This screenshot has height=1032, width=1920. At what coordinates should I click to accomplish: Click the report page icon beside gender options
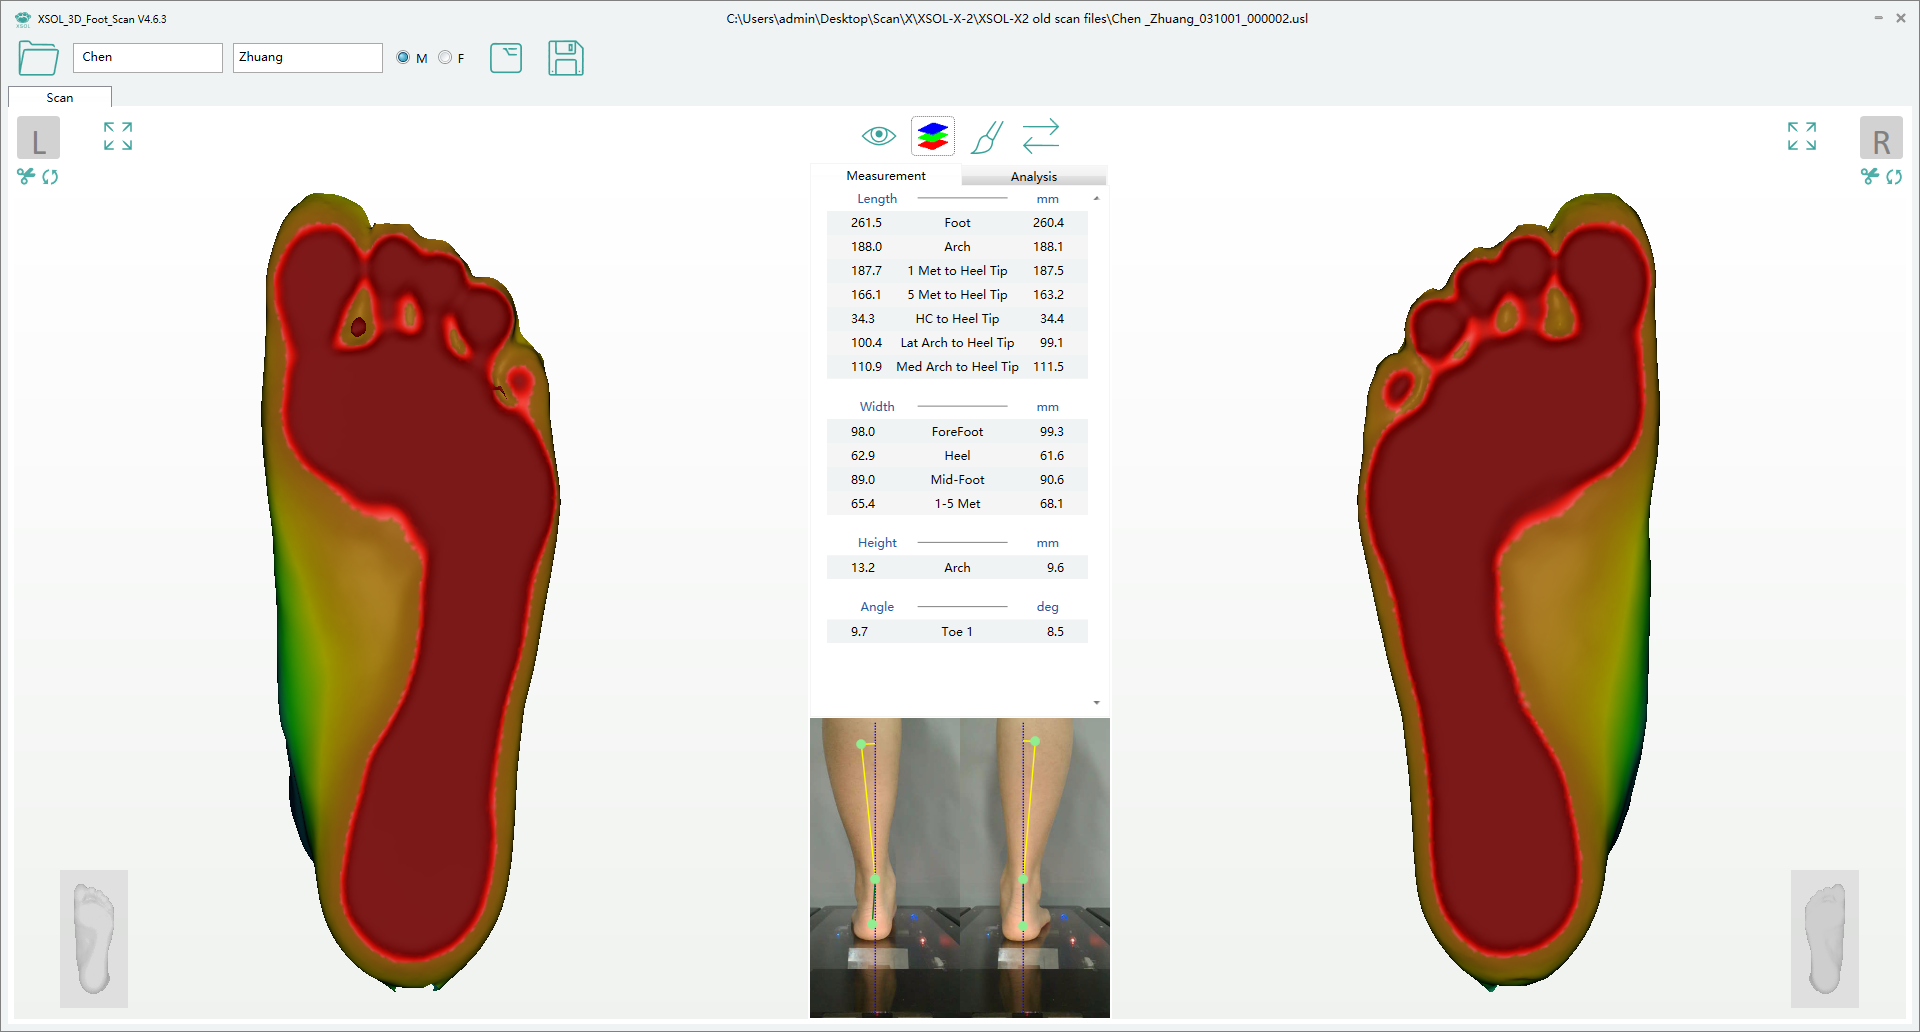pyautogui.click(x=506, y=58)
